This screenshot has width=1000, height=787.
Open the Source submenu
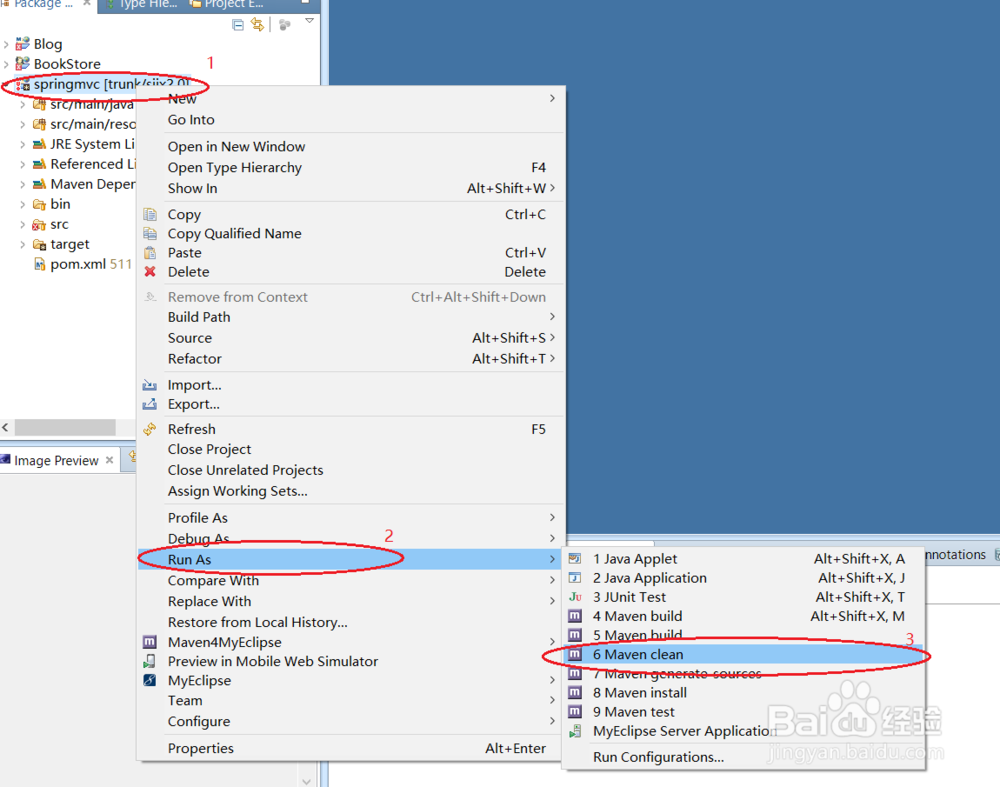tap(351, 338)
